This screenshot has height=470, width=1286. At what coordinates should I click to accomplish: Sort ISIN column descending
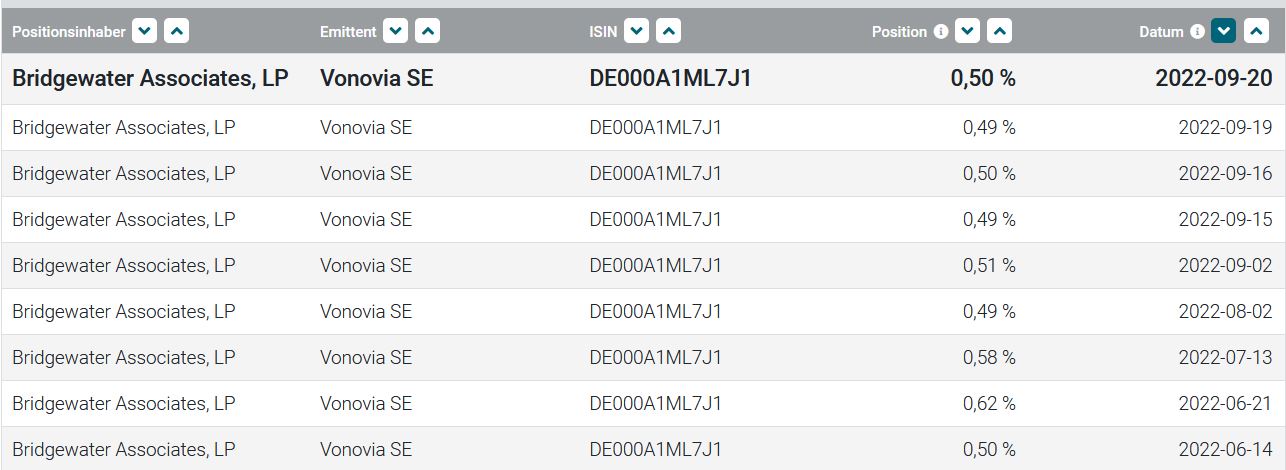pos(637,32)
